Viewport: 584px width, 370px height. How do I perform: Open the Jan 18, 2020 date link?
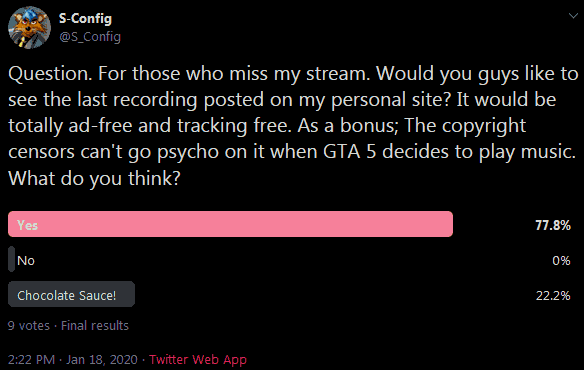coord(102,360)
